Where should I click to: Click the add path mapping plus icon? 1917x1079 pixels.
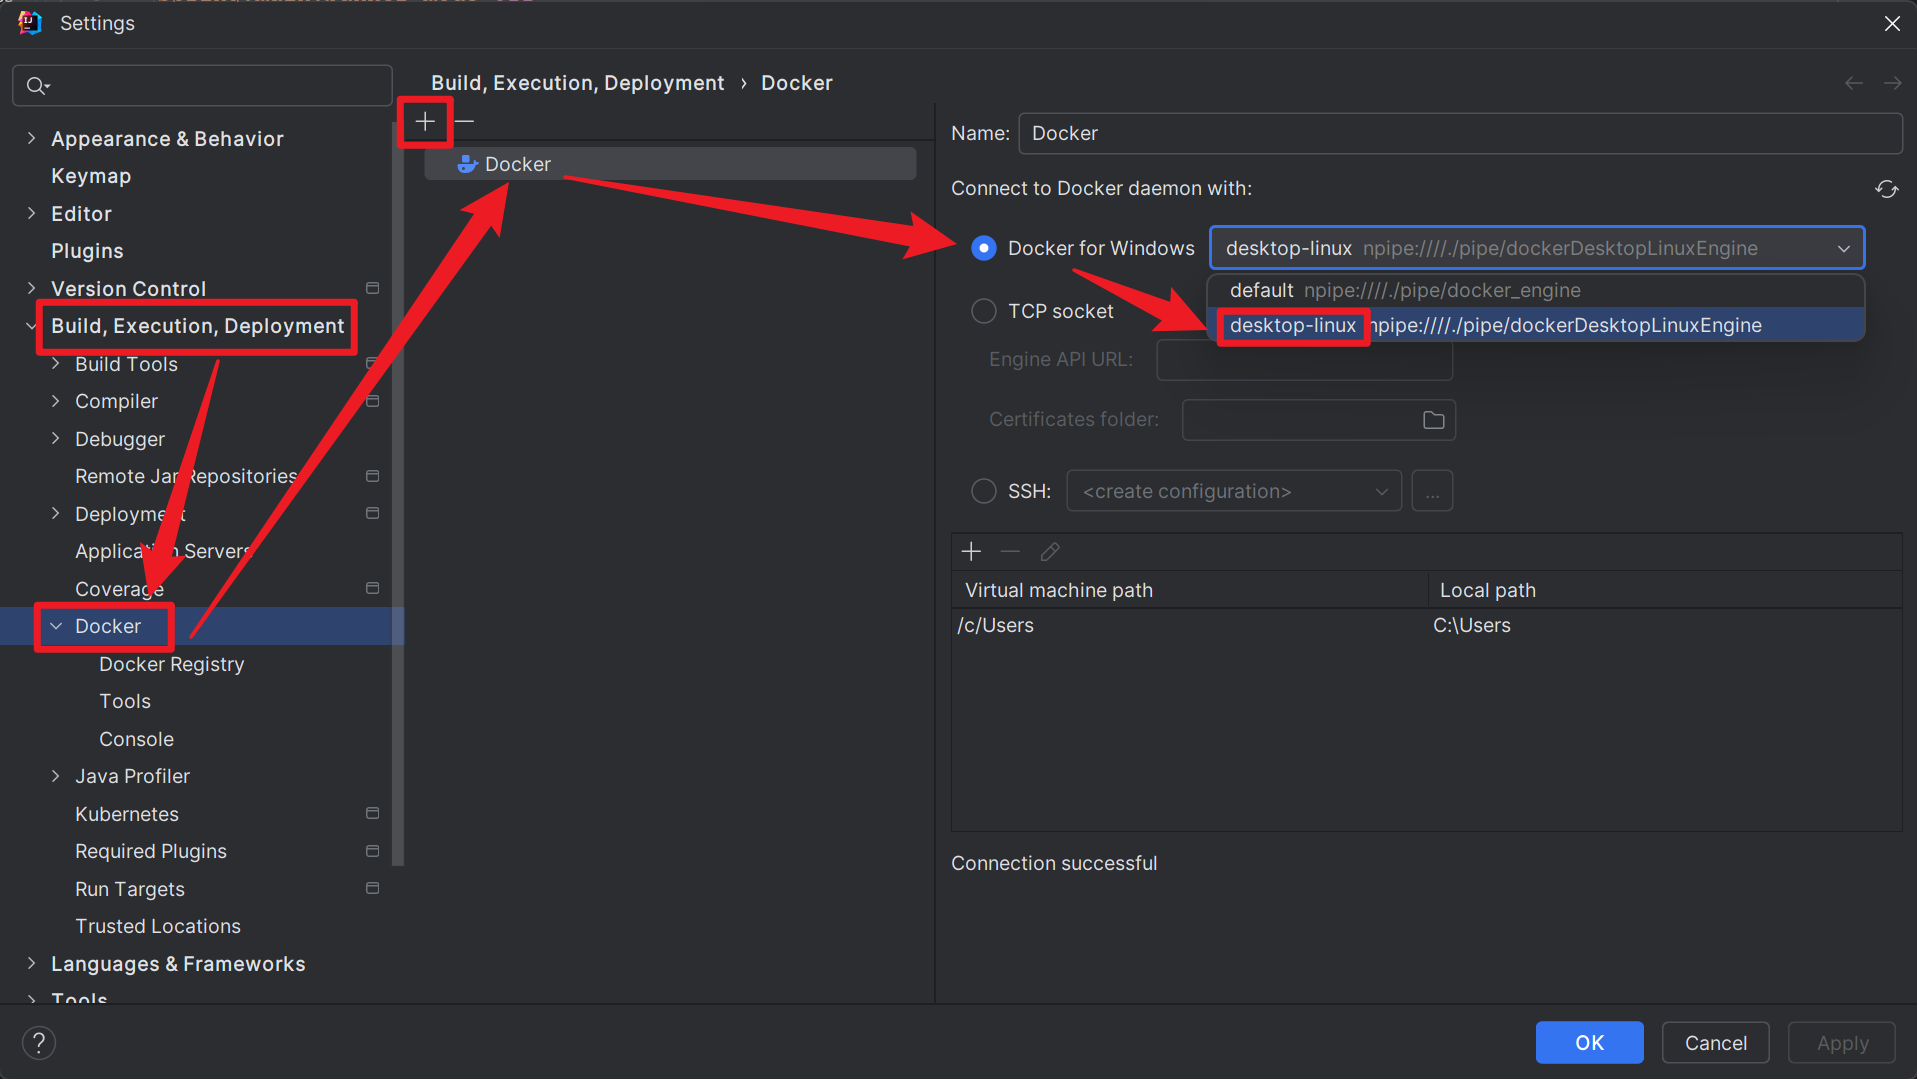coord(971,551)
